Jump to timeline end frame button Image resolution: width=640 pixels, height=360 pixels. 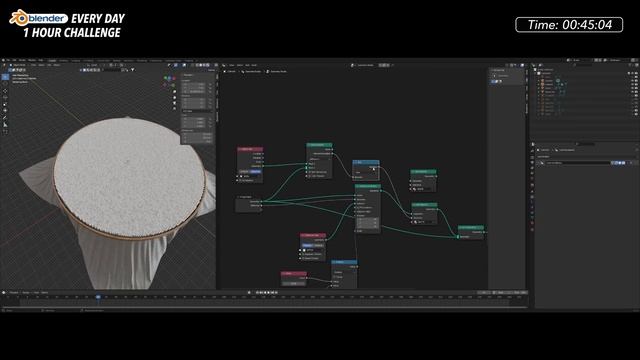point(276,292)
